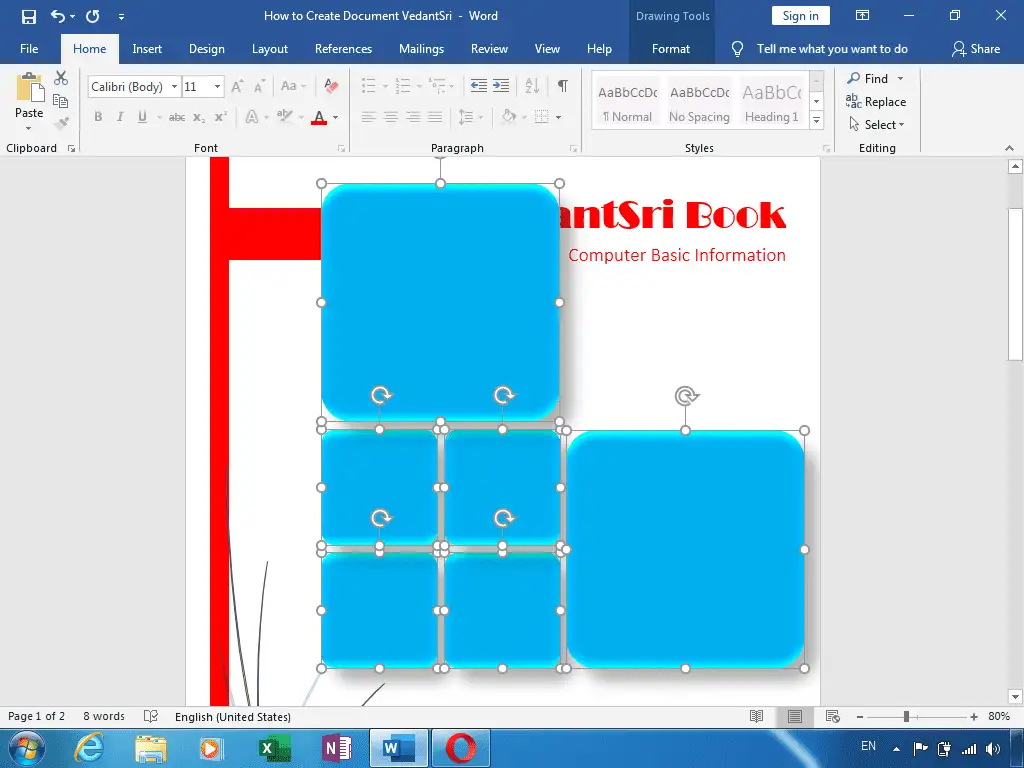The height and width of the screenshot is (768, 1024).
Task: Open the Drawing Tools Format tab
Action: click(671, 49)
